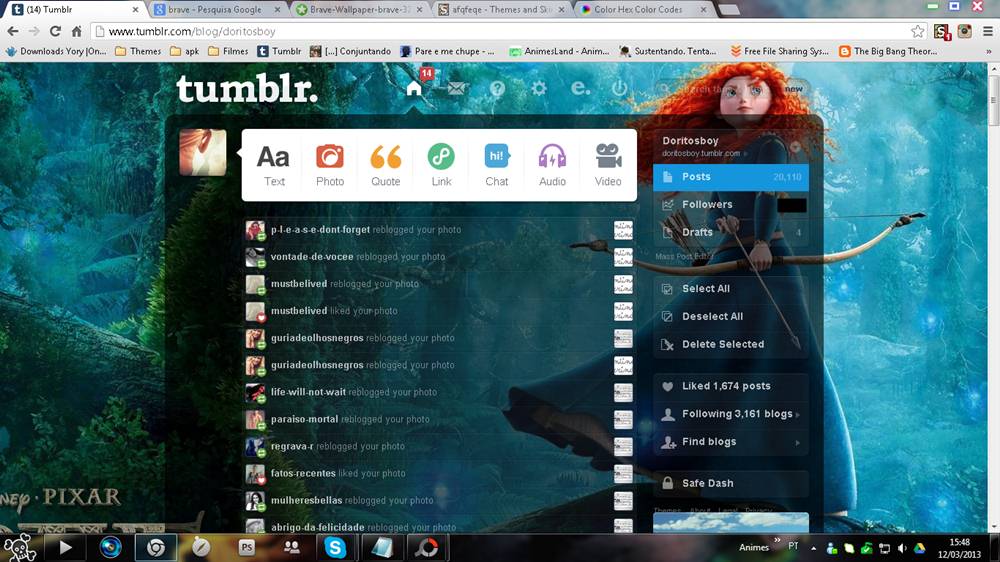The width and height of the screenshot is (1000, 562).
Task: Open the Posts sidebar item
Action: [x=731, y=177]
